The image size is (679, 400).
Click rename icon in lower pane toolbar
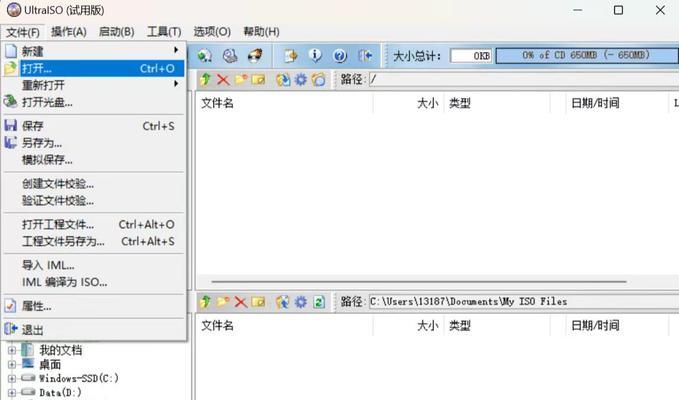[x=258, y=302]
